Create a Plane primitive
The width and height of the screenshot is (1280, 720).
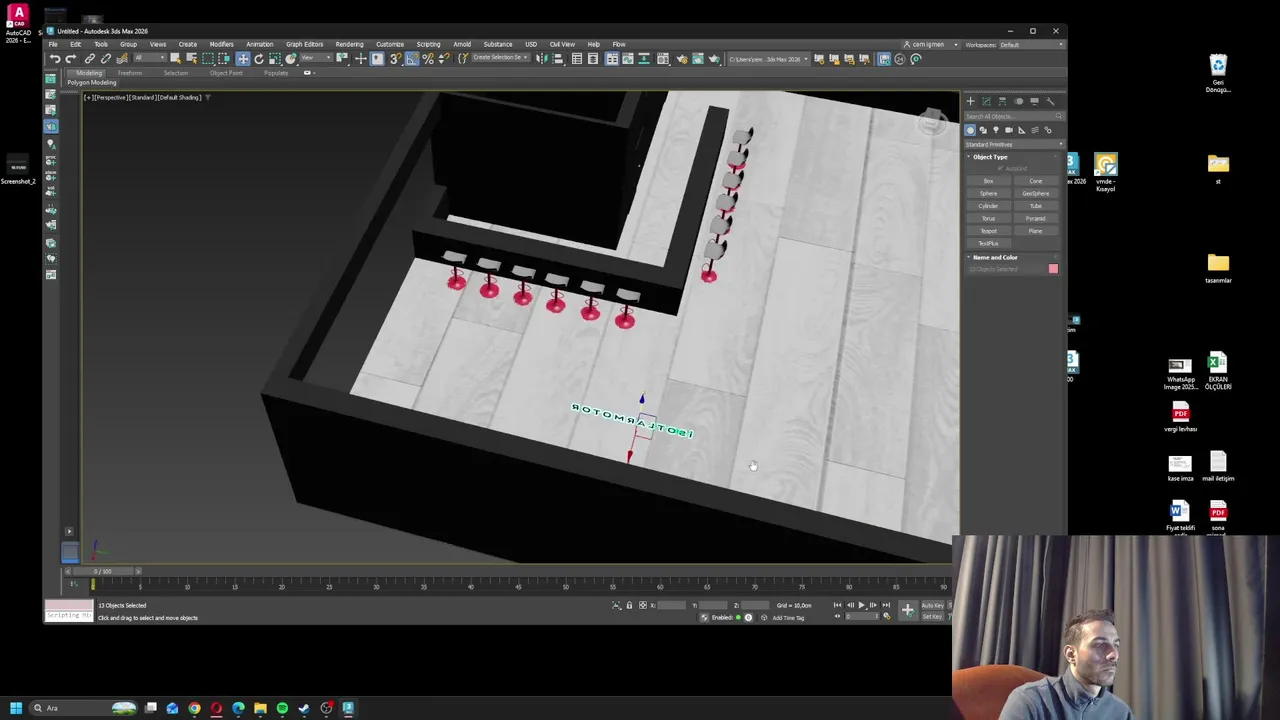[x=1035, y=231]
